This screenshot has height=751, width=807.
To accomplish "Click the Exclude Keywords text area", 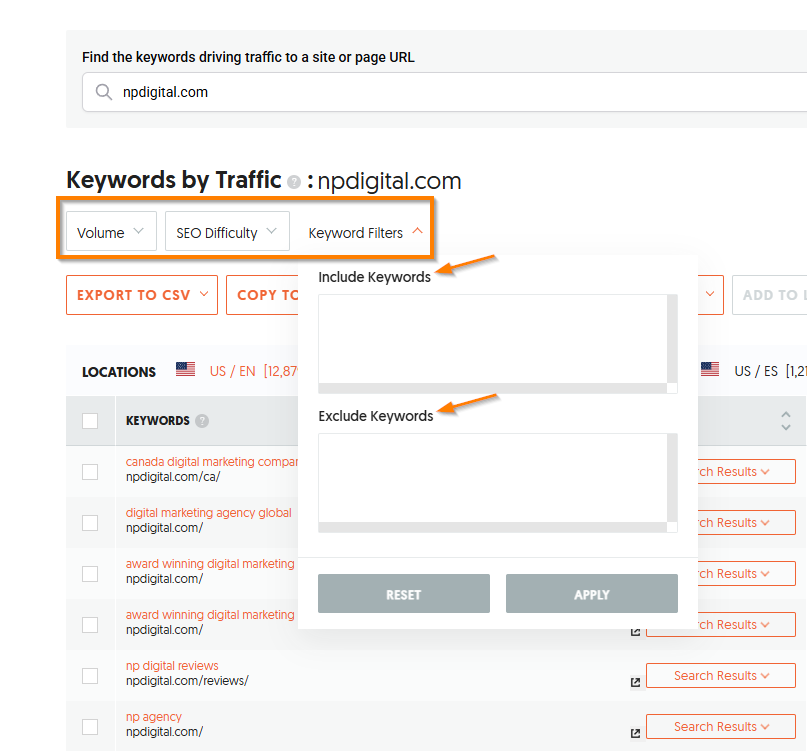I will point(493,478).
